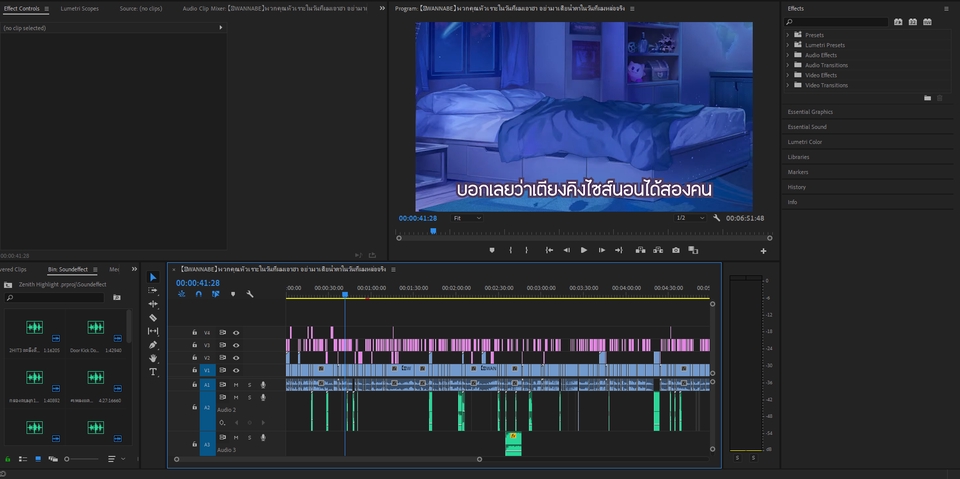Toggle Snap in timeline
960x479 pixels.
198,294
